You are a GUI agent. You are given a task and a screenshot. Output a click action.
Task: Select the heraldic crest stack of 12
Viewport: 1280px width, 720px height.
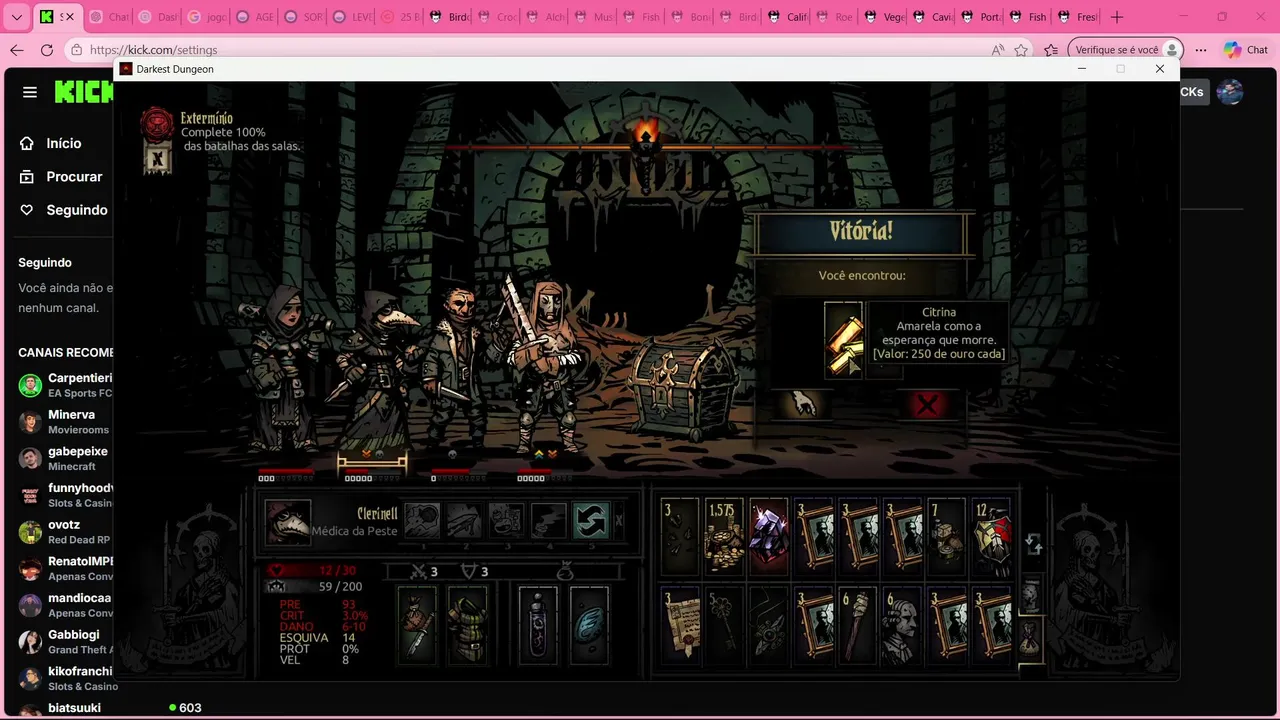993,537
